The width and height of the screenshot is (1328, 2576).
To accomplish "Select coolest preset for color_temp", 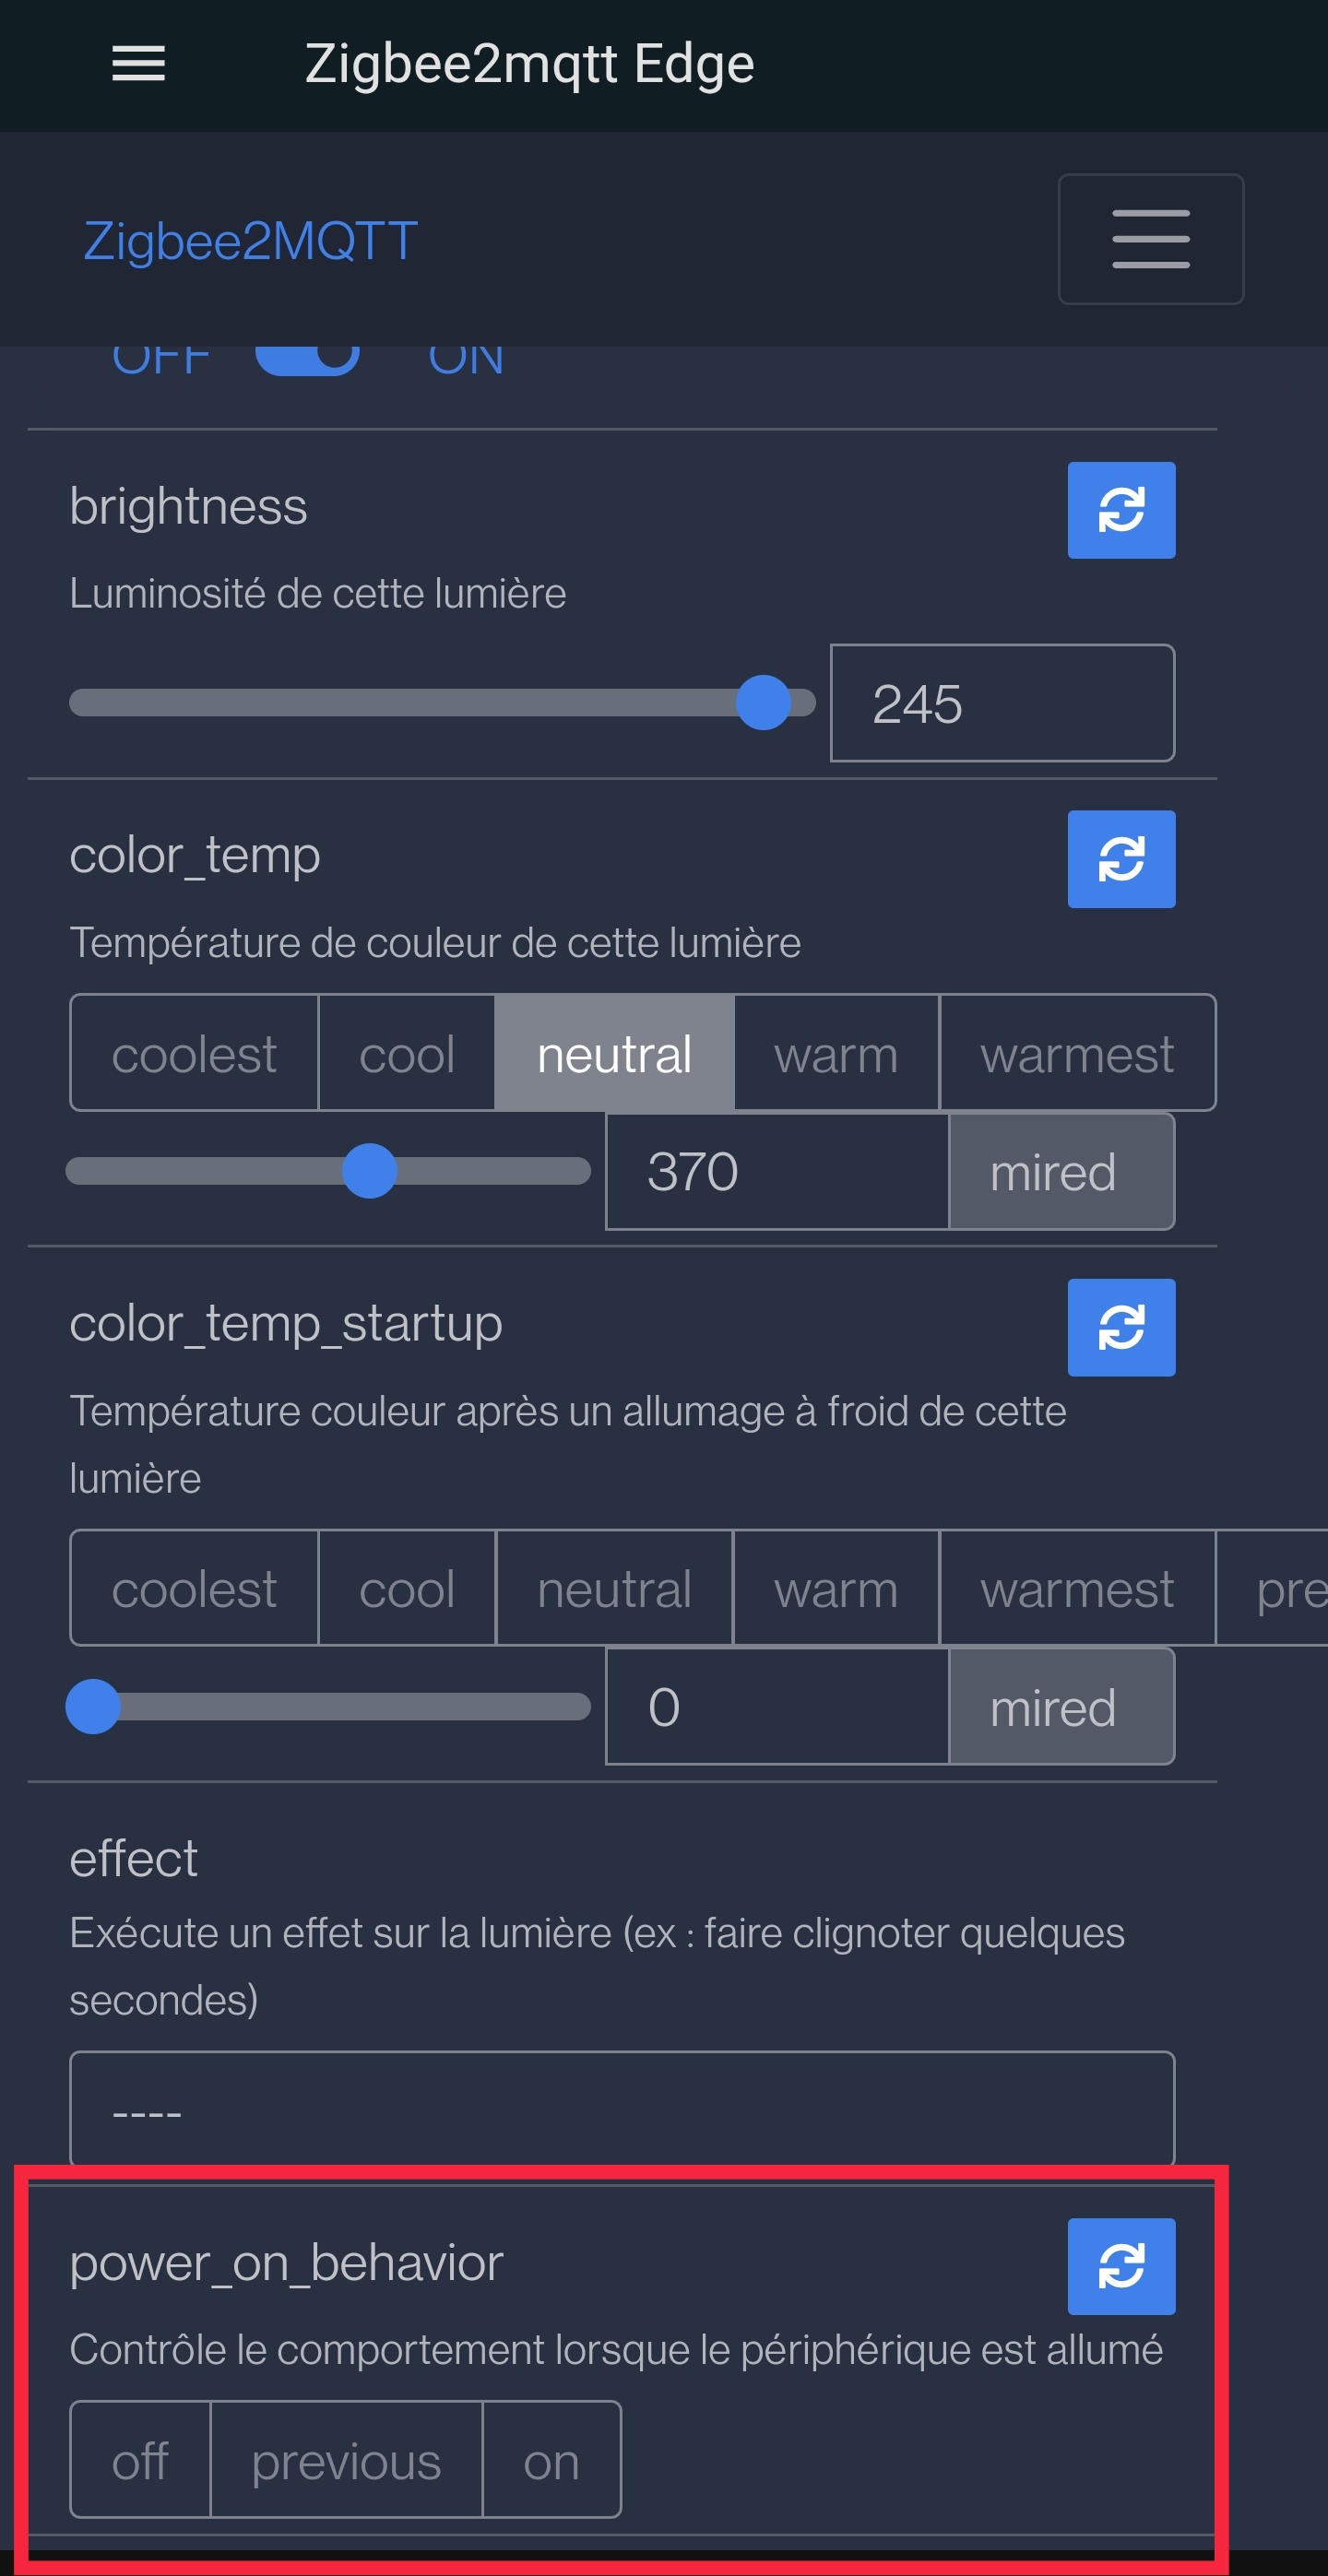I will [x=194, y=1052].
